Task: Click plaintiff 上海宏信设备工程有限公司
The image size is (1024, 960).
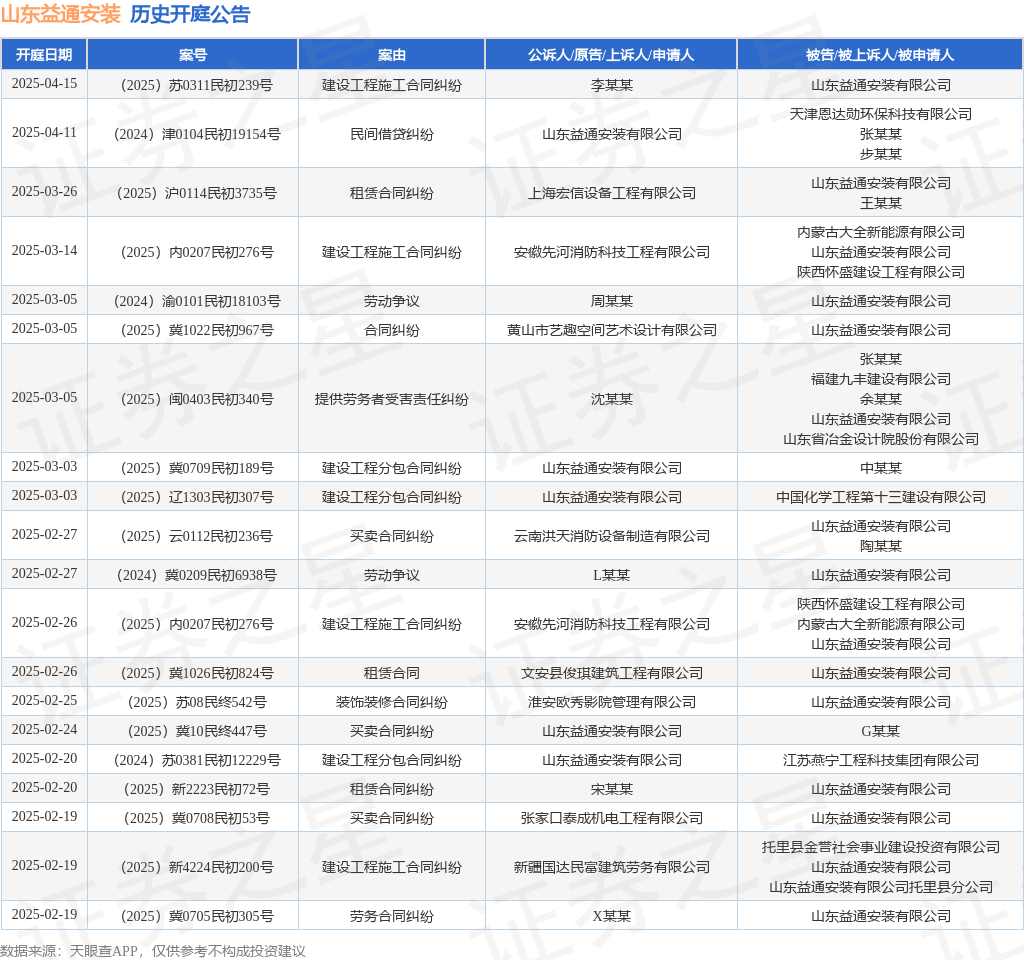Action: 612,193
